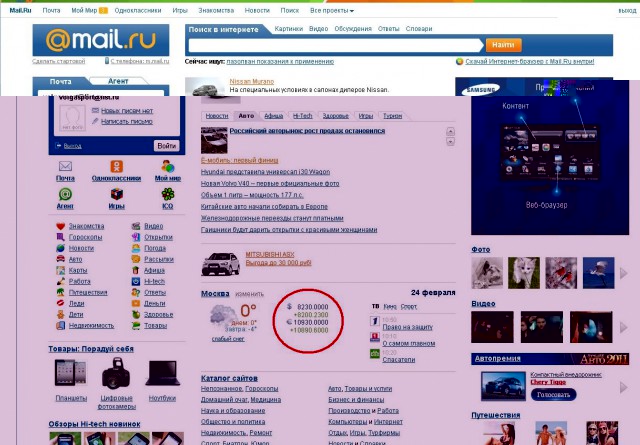The image size is (640, 445).
Task: Launch the Агент green @ icon
Action: (65, 194)
